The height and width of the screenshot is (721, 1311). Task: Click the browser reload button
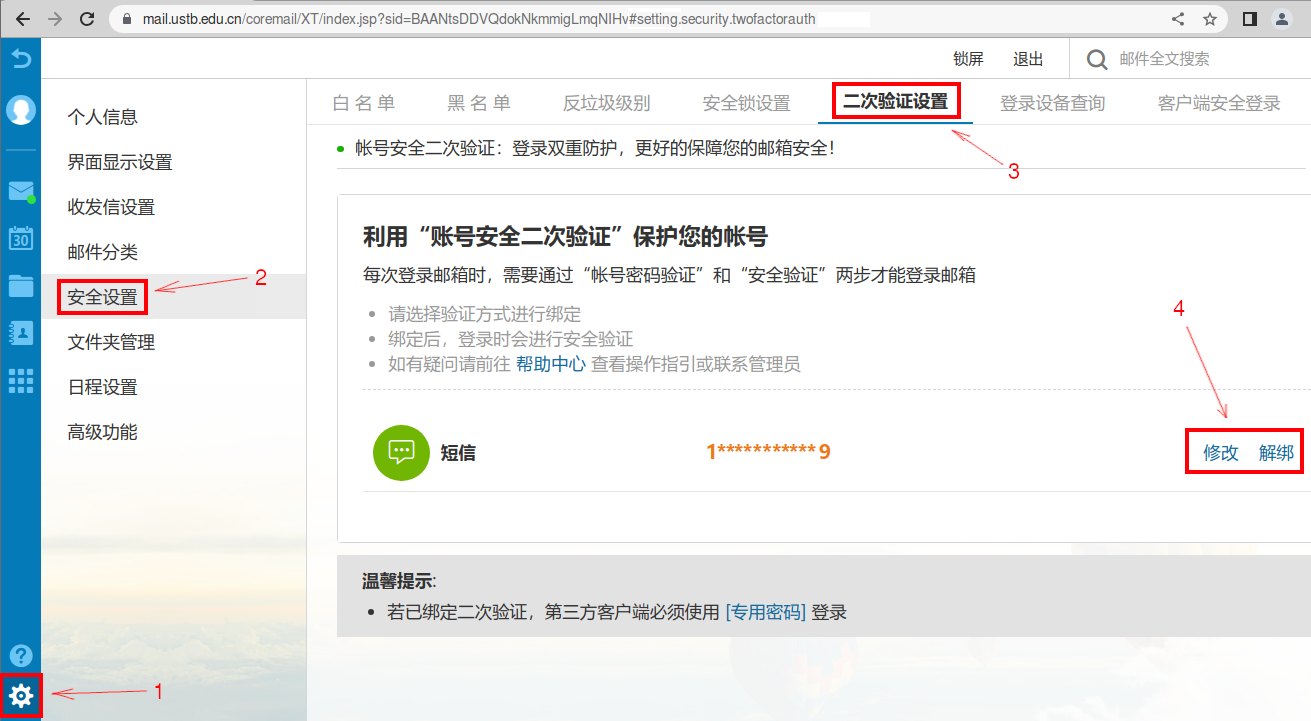click(x=87, y=19)
